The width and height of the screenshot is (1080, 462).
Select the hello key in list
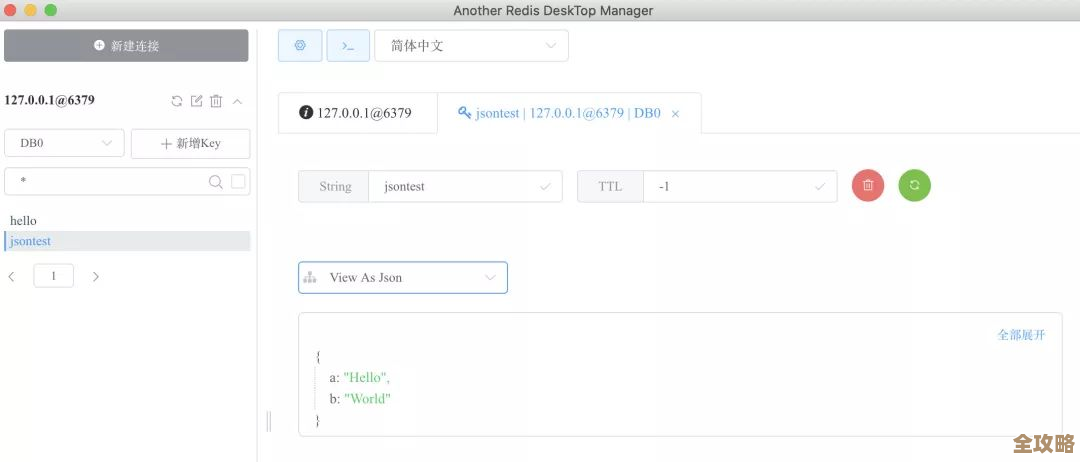click(24, 220)
